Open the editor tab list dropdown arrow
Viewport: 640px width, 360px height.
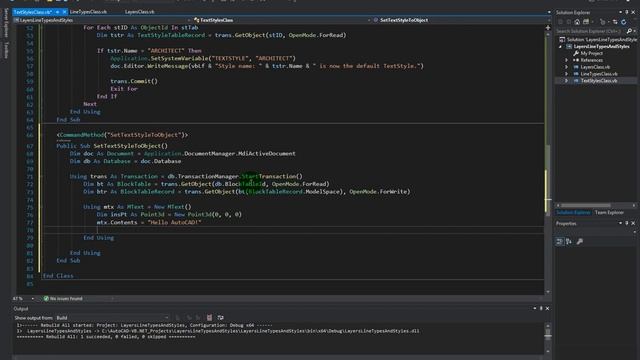pos(549,12)
